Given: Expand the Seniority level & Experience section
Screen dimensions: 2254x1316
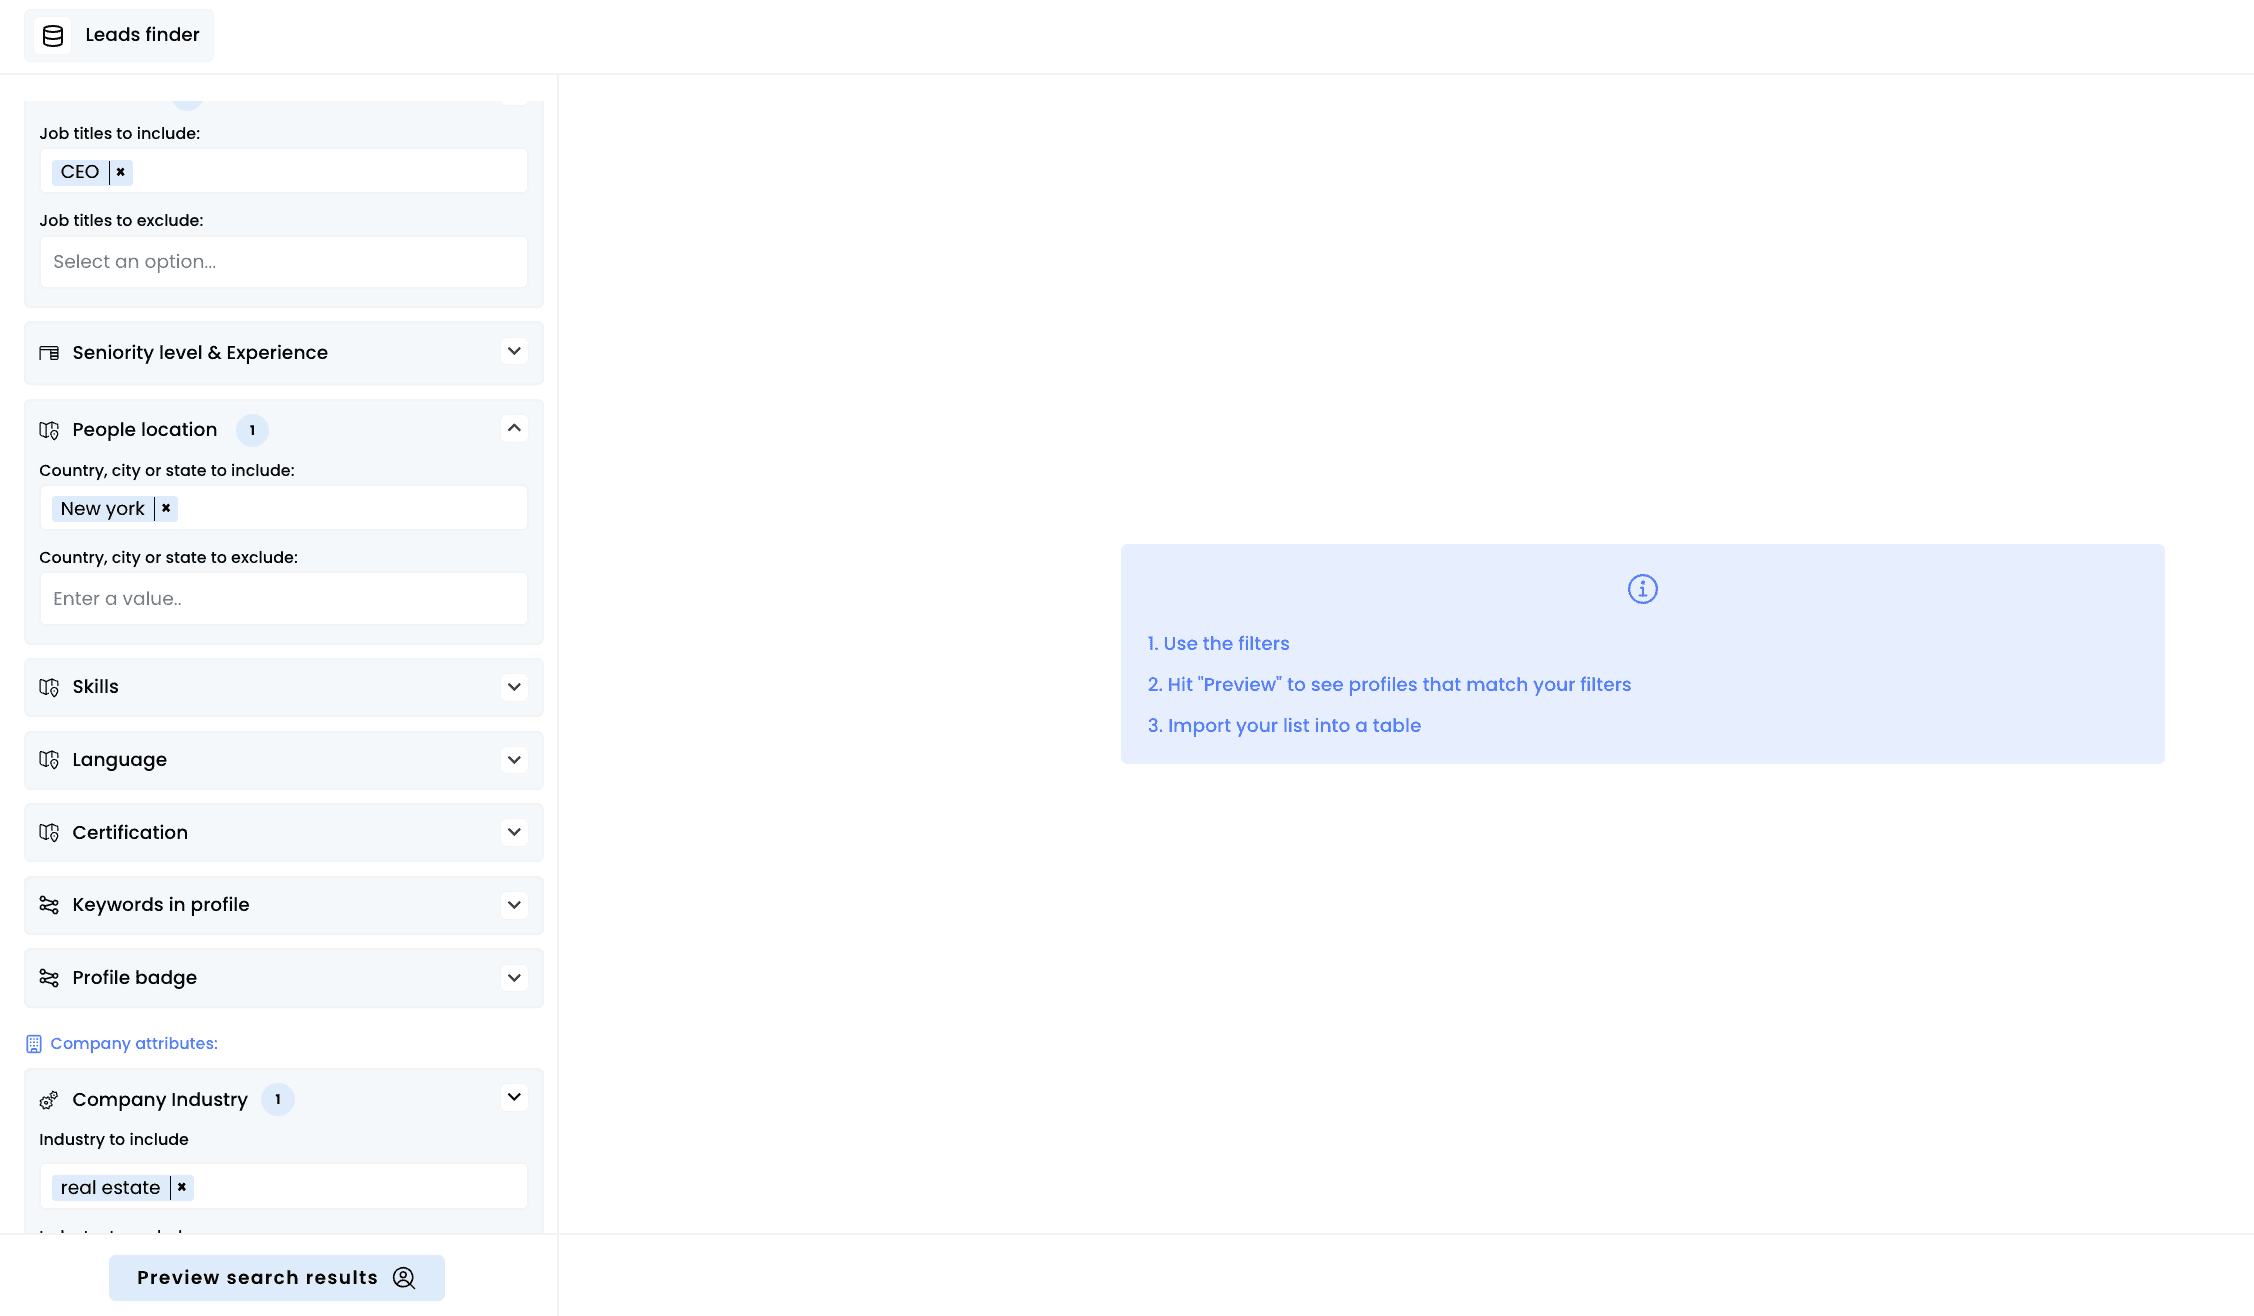Looking at the screenshot, I should pos(514,351).
